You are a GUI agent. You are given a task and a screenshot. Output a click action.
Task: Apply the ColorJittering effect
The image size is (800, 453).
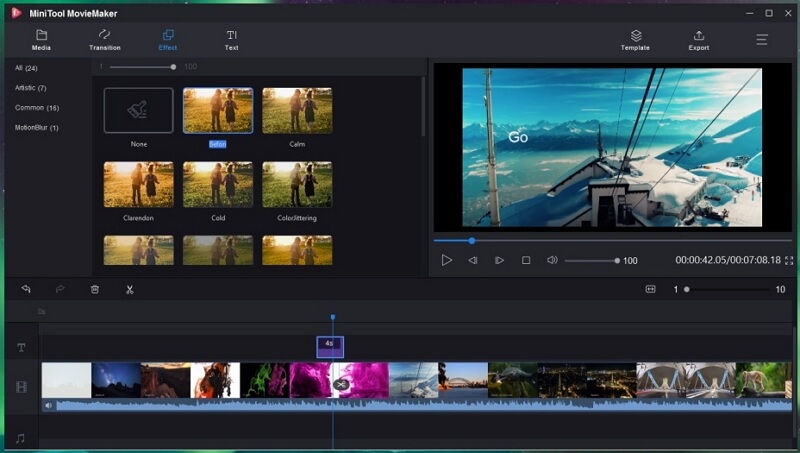coord(297,184)
